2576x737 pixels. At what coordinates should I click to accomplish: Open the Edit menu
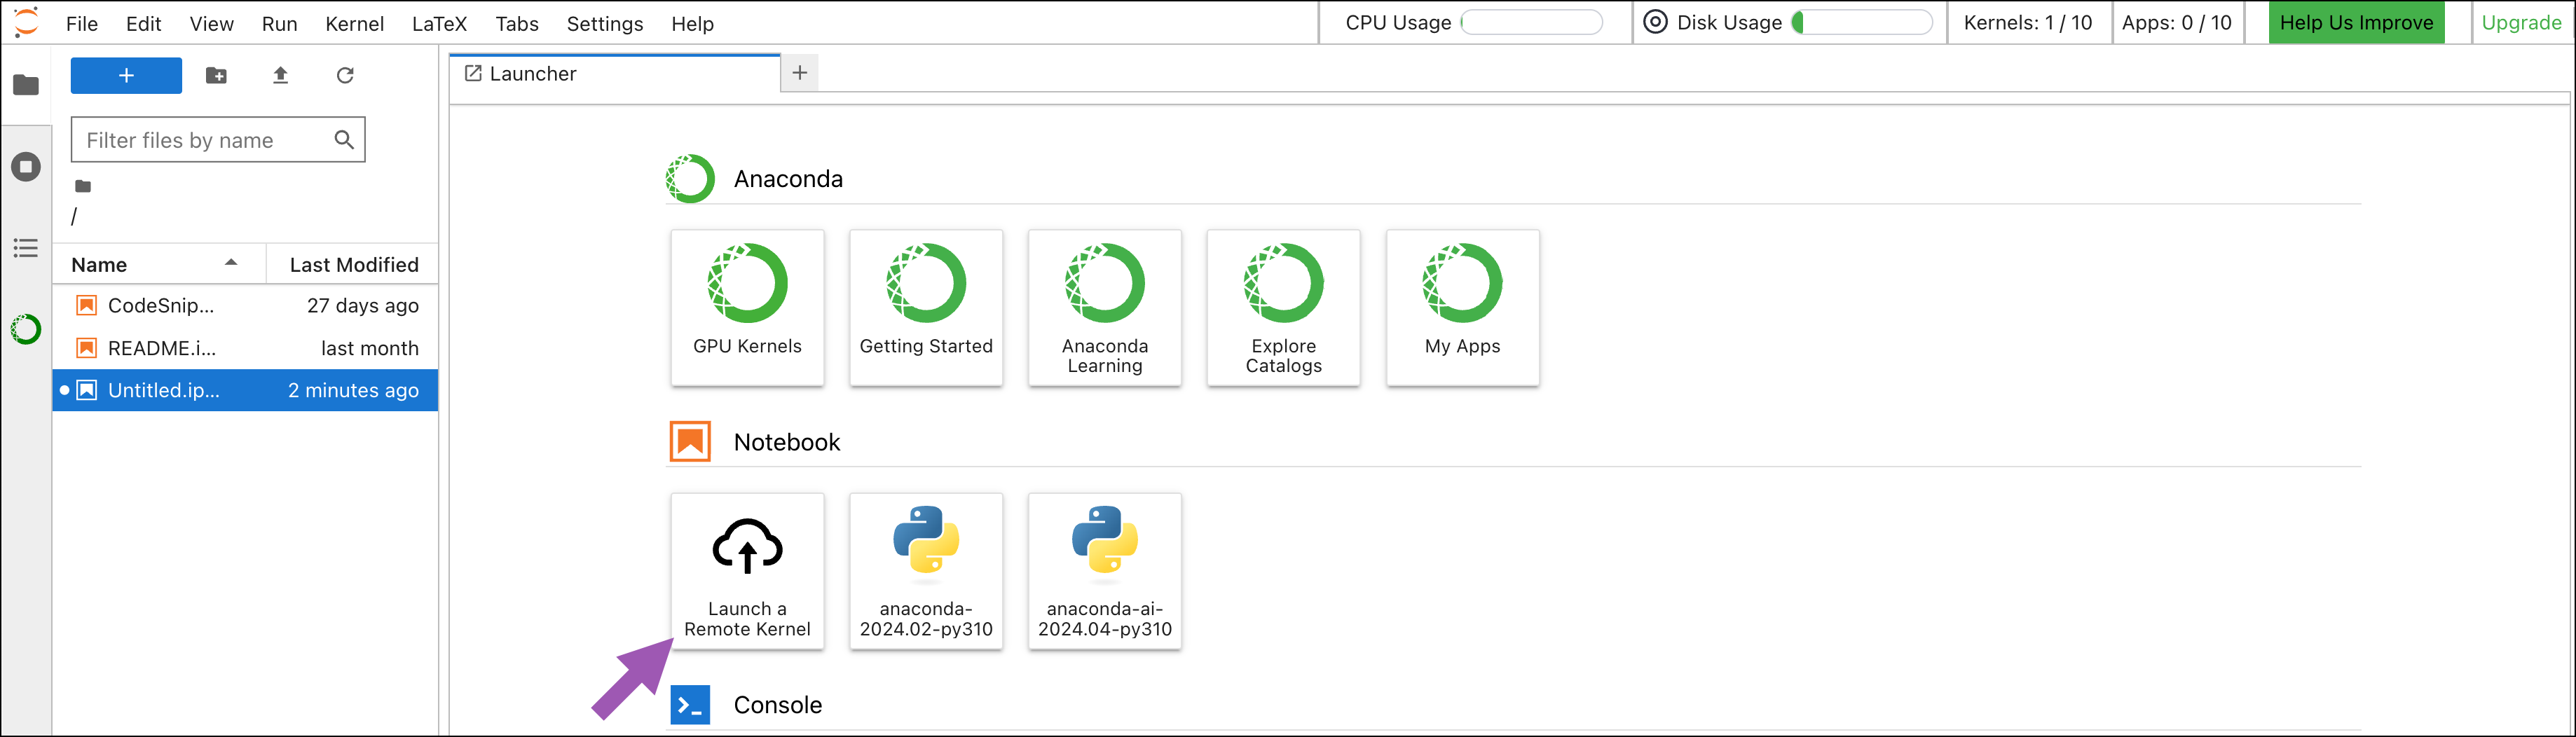144,24
